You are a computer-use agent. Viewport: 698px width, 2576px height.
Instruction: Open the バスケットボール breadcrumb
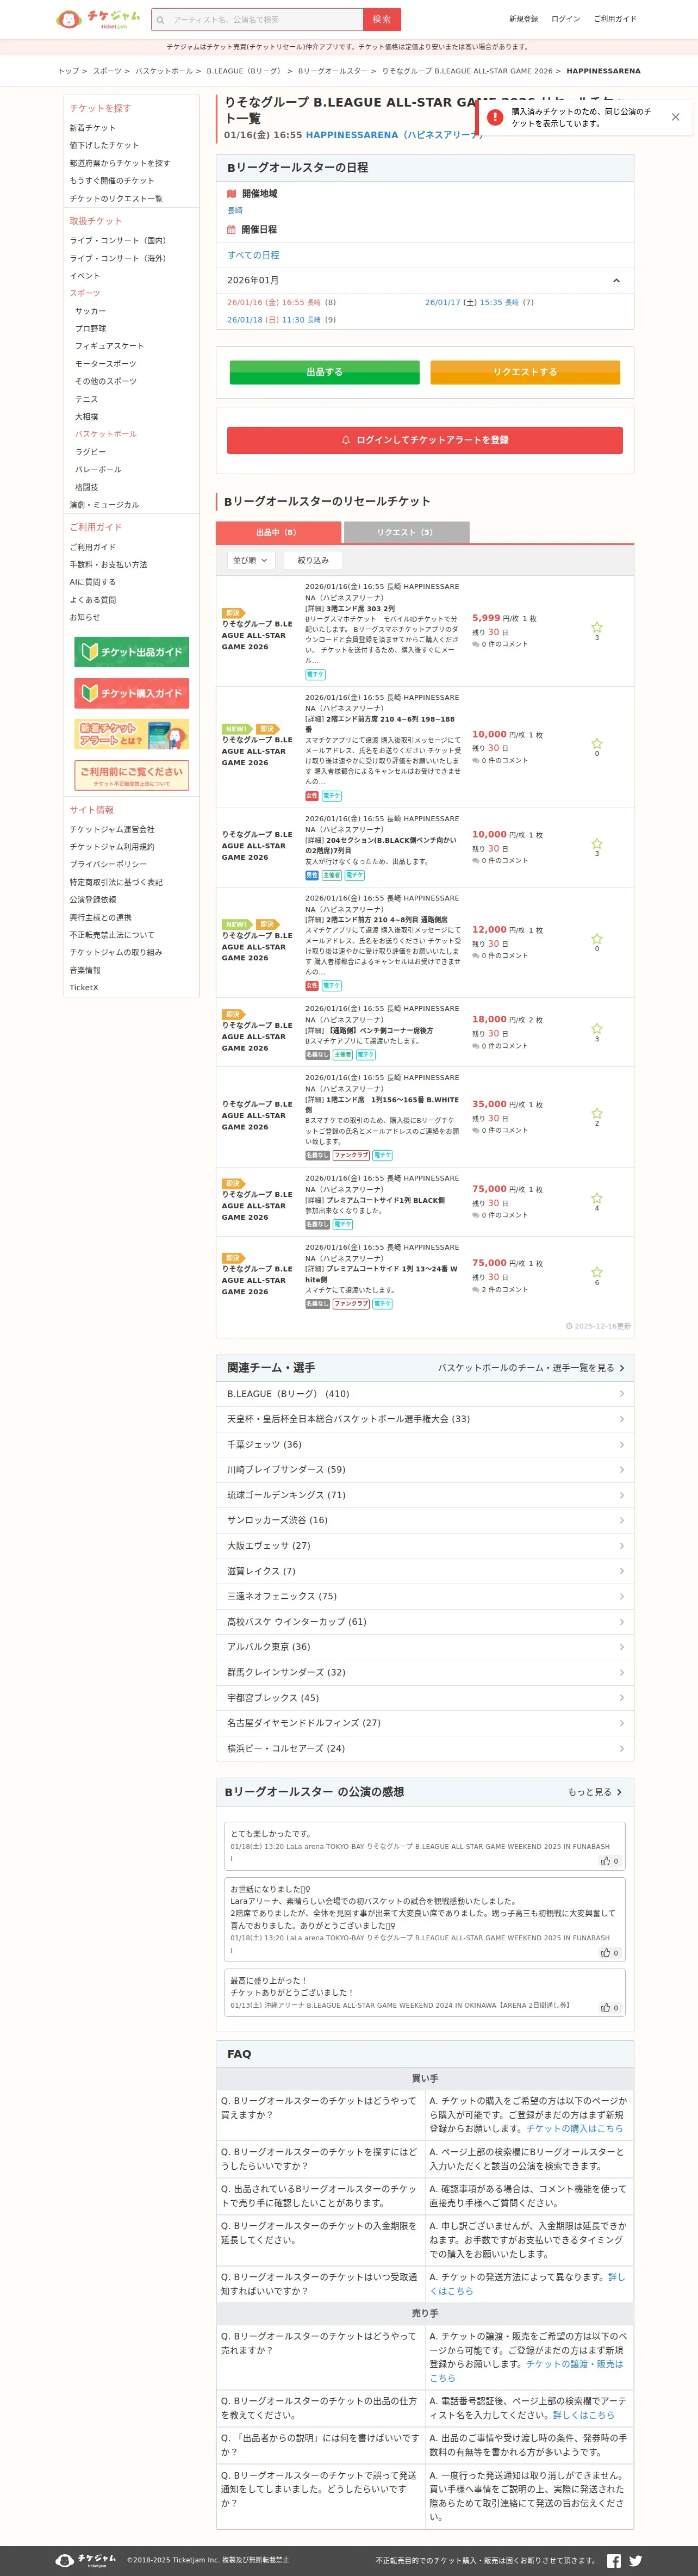click(x=164, y=71)
